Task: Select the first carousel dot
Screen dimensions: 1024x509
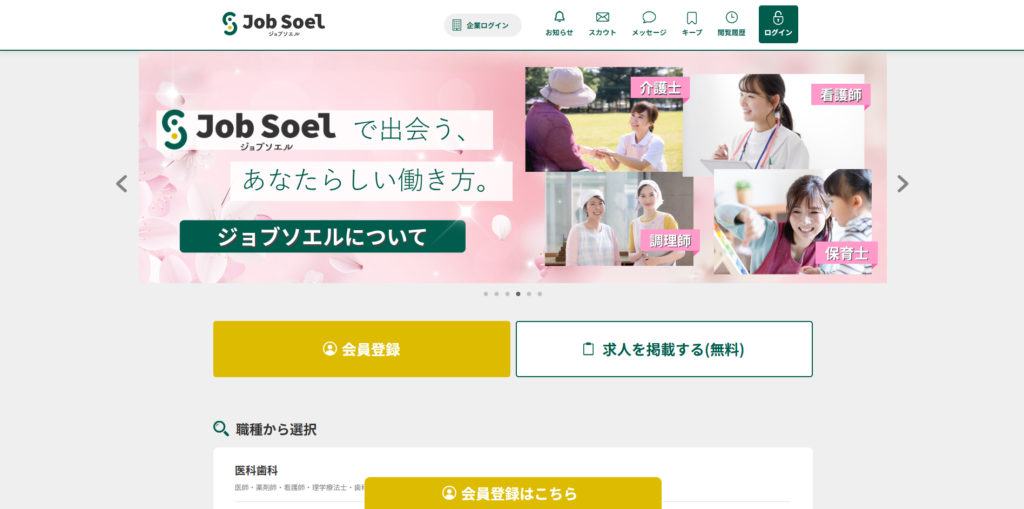Action: [x=486, y=294]
